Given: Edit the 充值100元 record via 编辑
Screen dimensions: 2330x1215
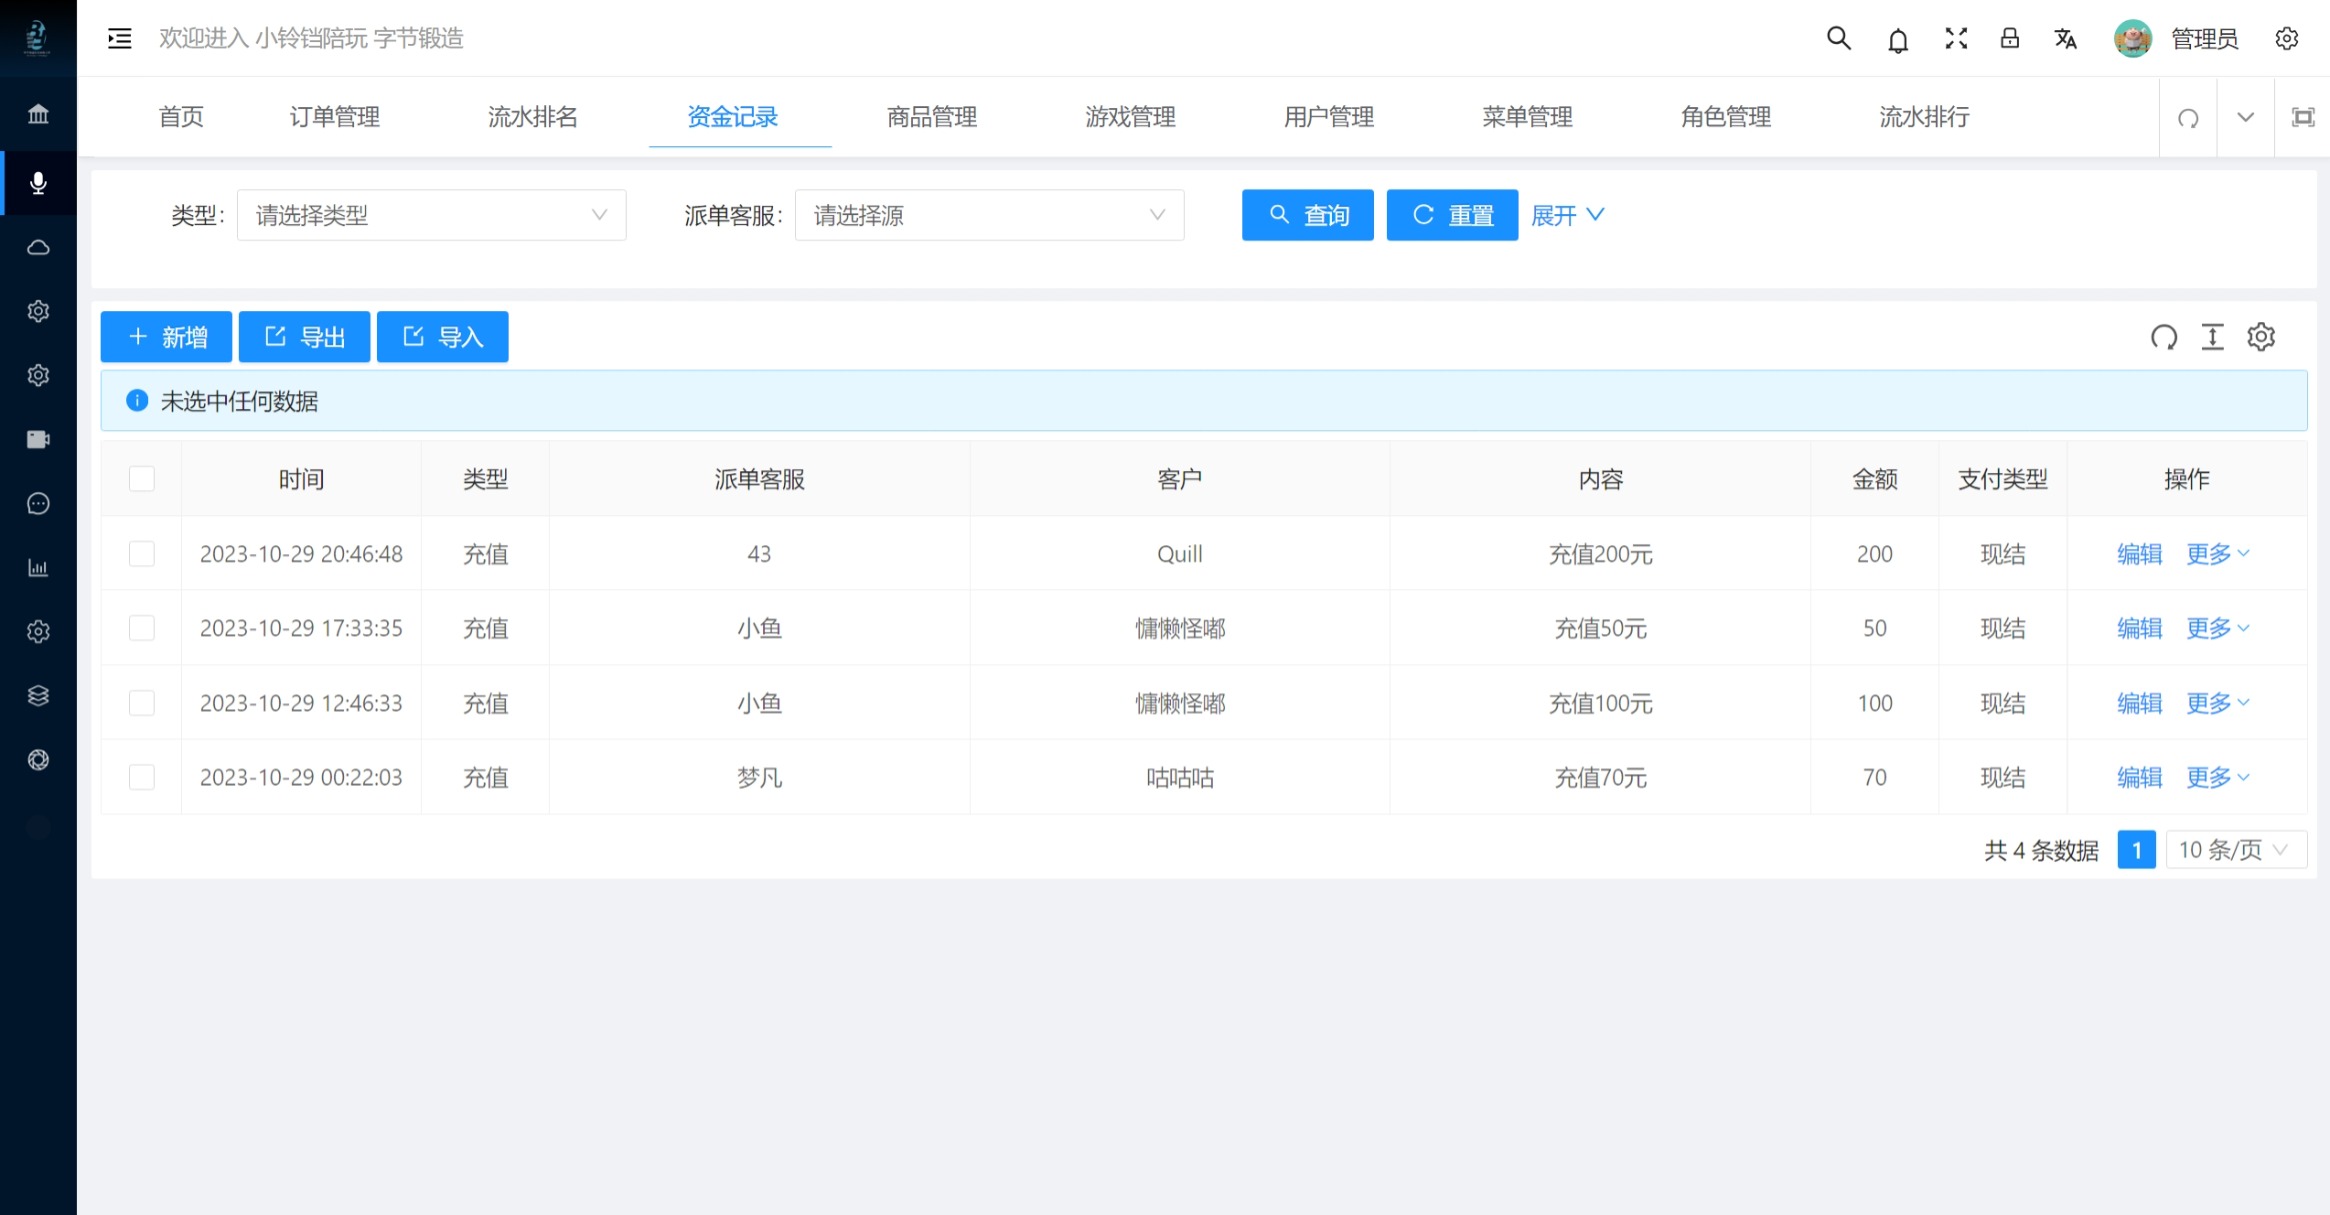Looking at the screenshot, I should (x=2139, y=703).
